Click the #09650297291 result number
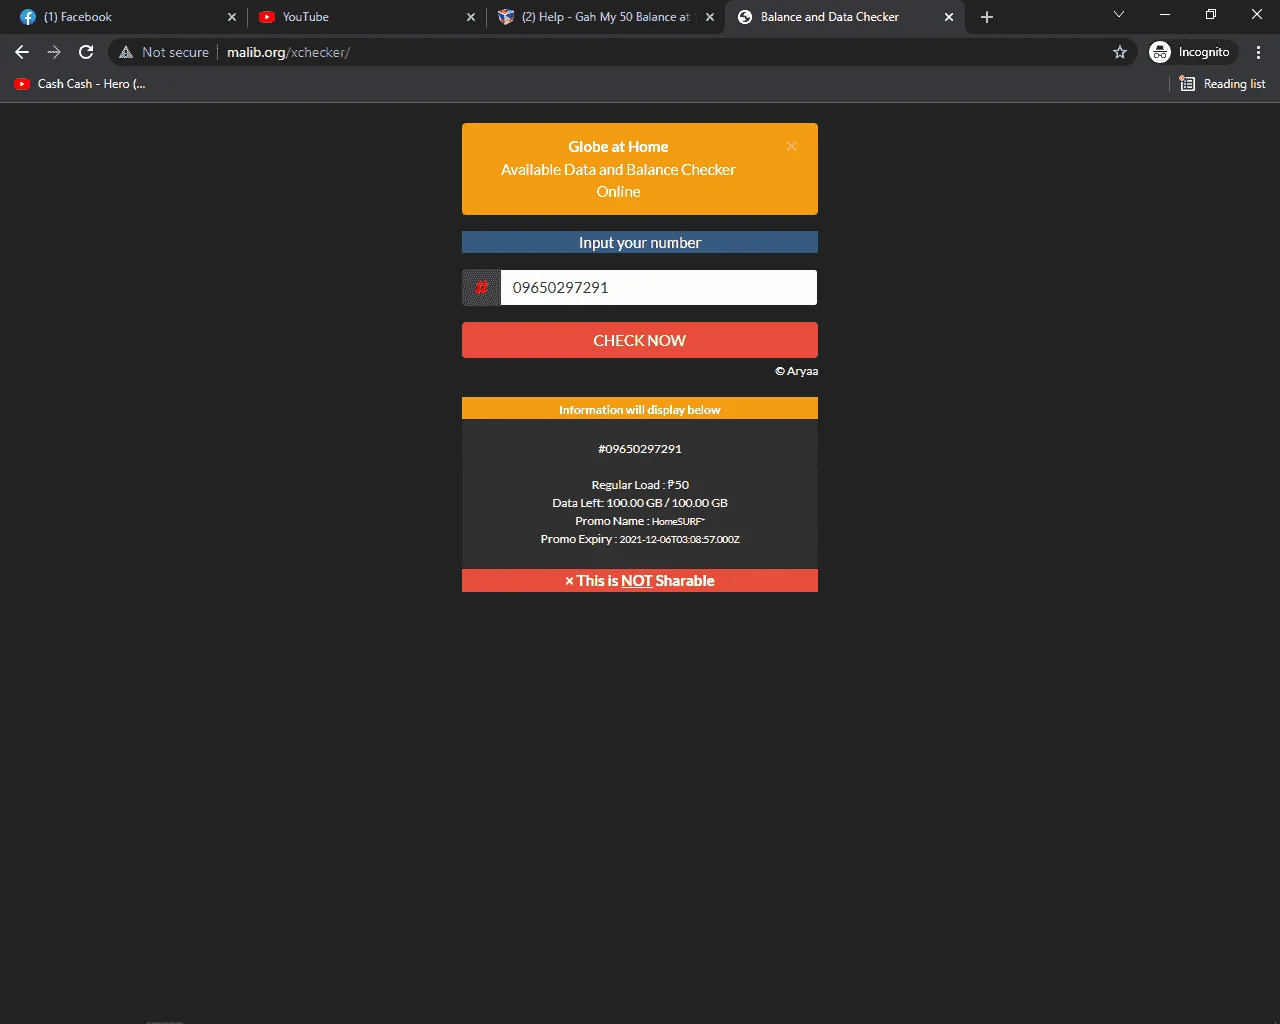The height and width of the screenshot is (1024, 1280). [640, 449]
